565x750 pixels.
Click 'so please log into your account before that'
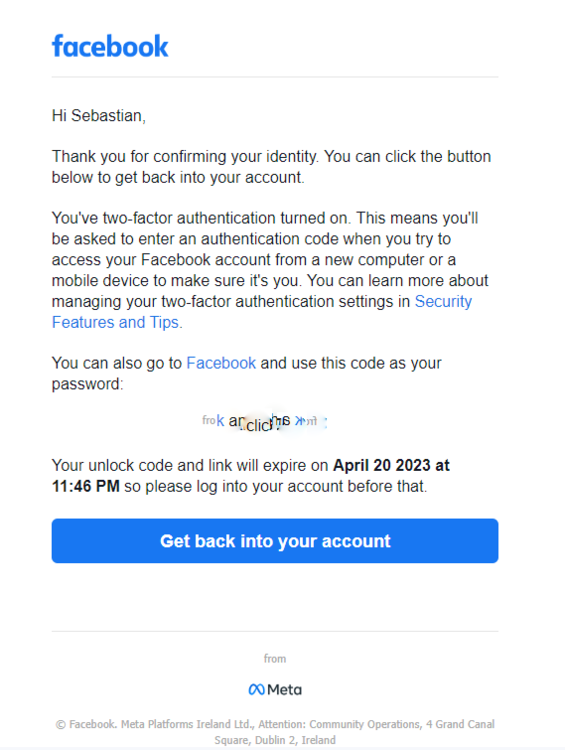click(x=276, y=486)
